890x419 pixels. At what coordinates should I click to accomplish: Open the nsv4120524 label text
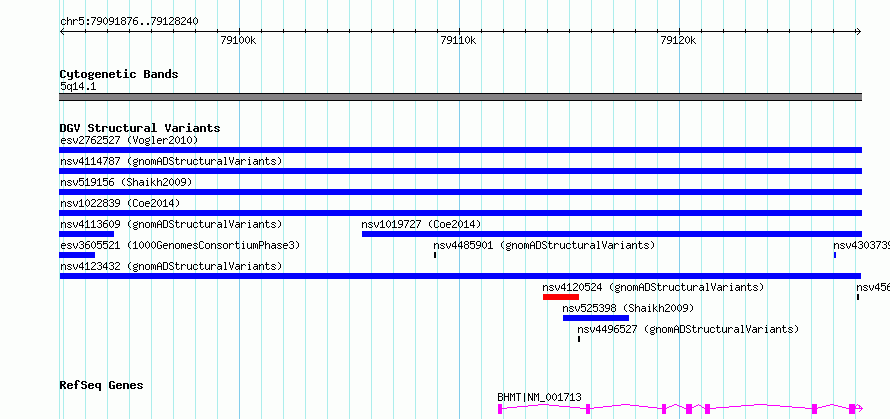653,287
